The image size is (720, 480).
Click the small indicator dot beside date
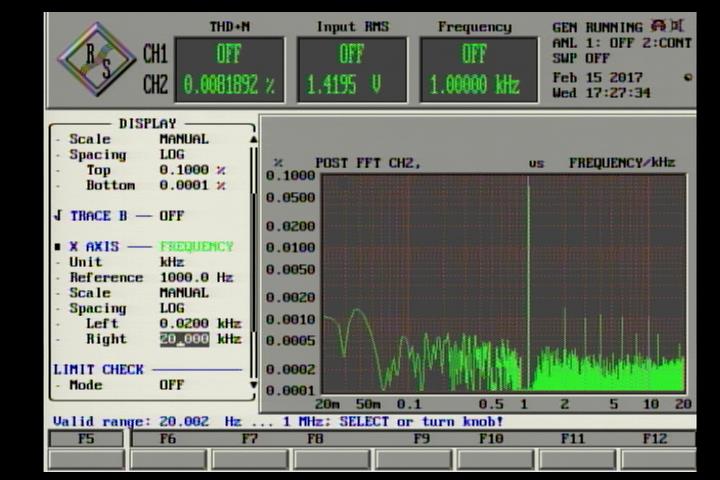click(x=687, y=77)
